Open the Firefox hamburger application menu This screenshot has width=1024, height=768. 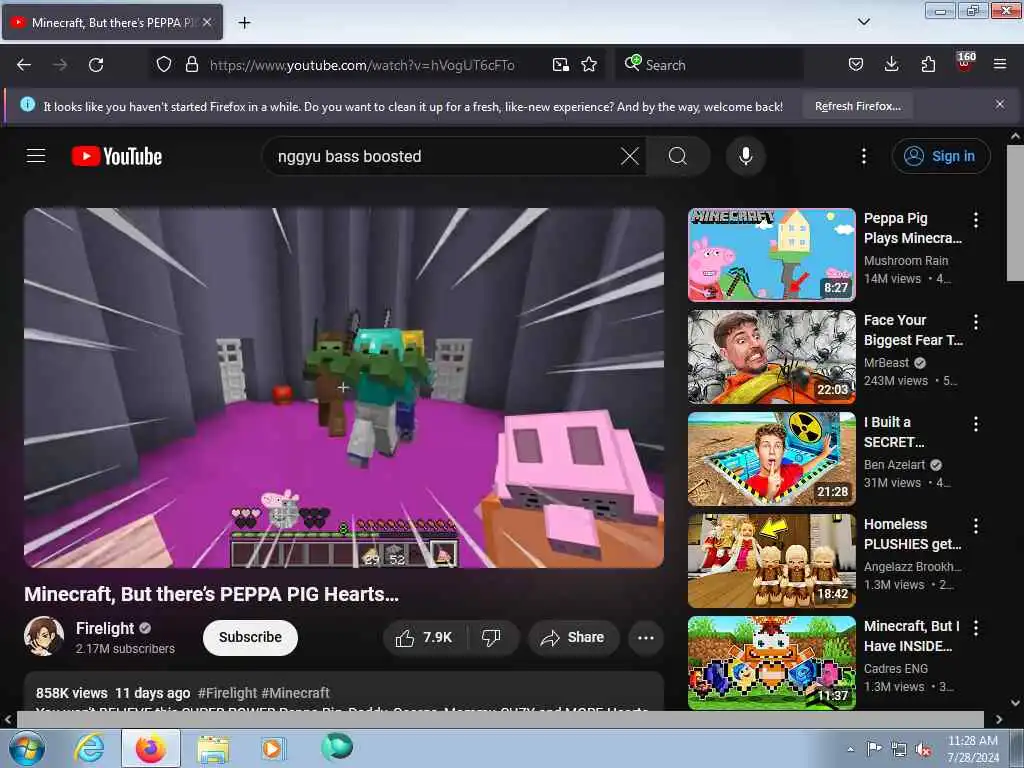1000,65
